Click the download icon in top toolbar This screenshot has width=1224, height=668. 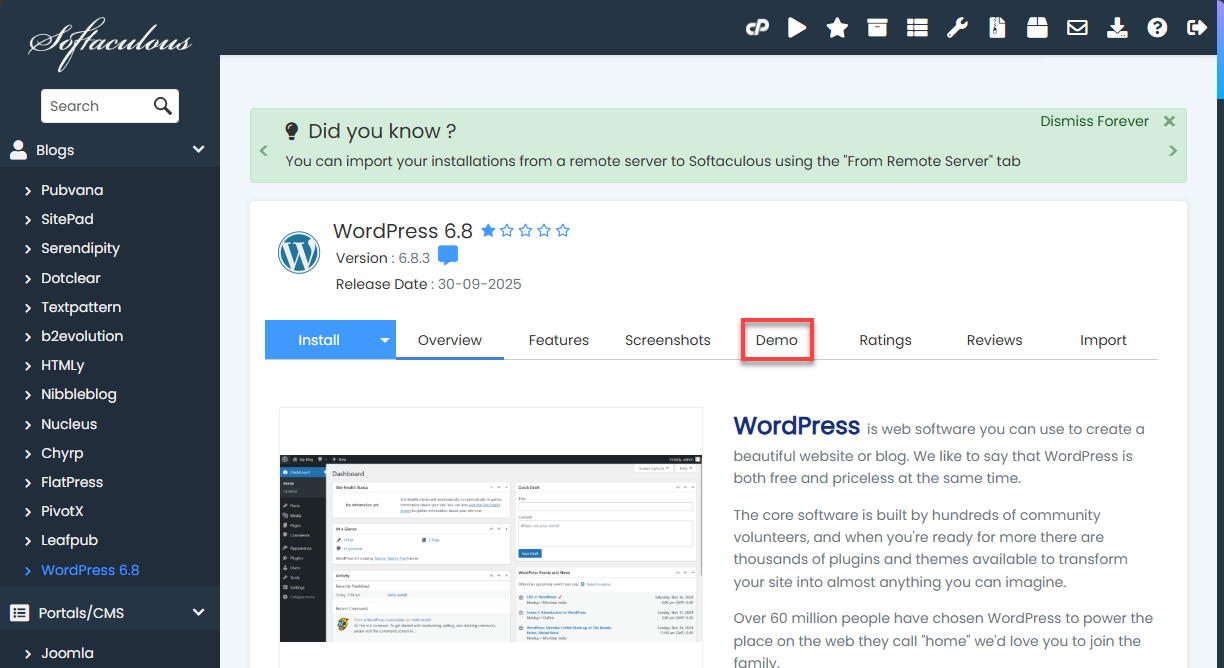click(x=1117, y=28)
